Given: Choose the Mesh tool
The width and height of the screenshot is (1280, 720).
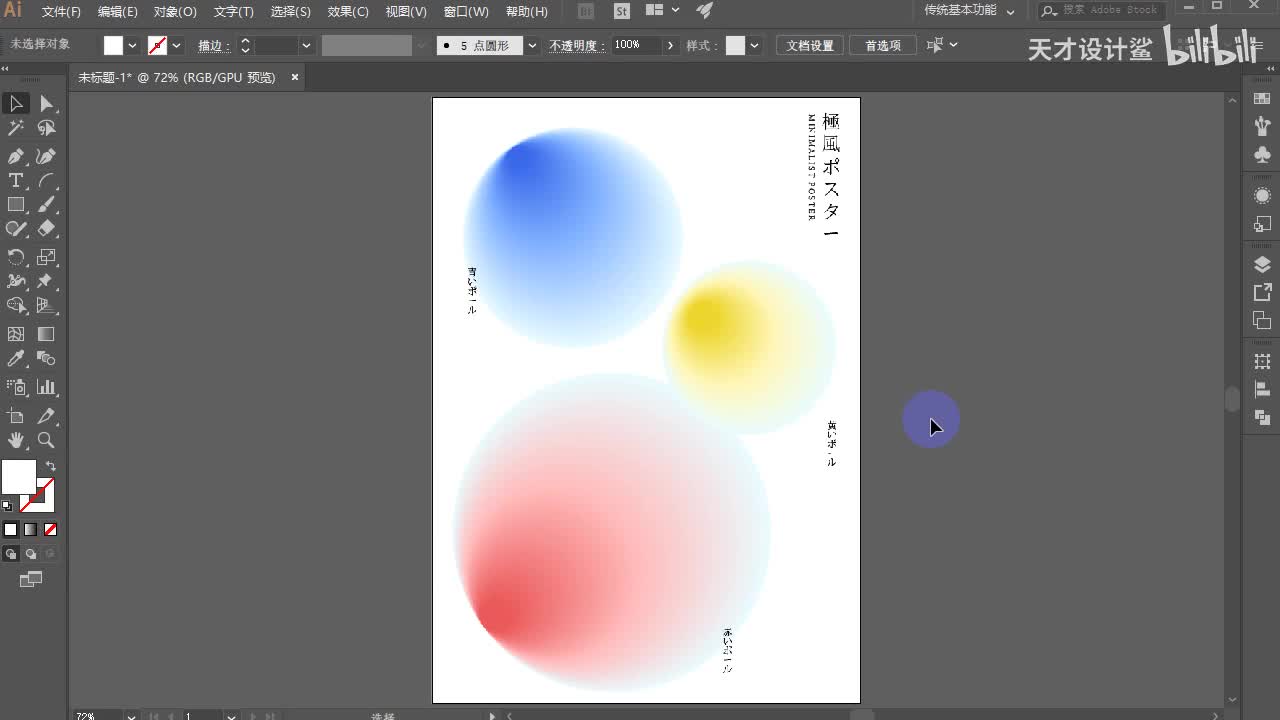Looking at the screenshot, I should click(16, 334).
